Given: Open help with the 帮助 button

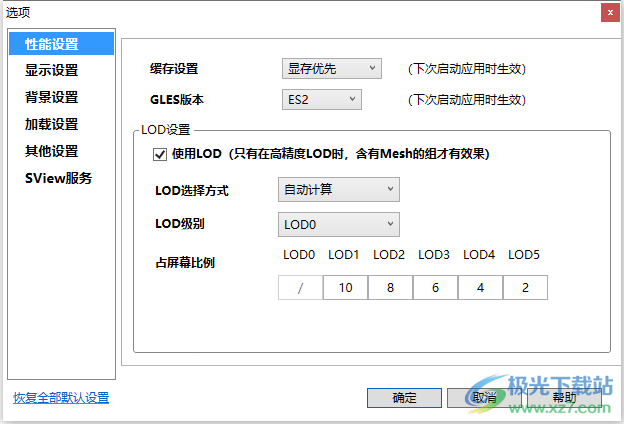Looking at the screenshot, I should (564, 398).
